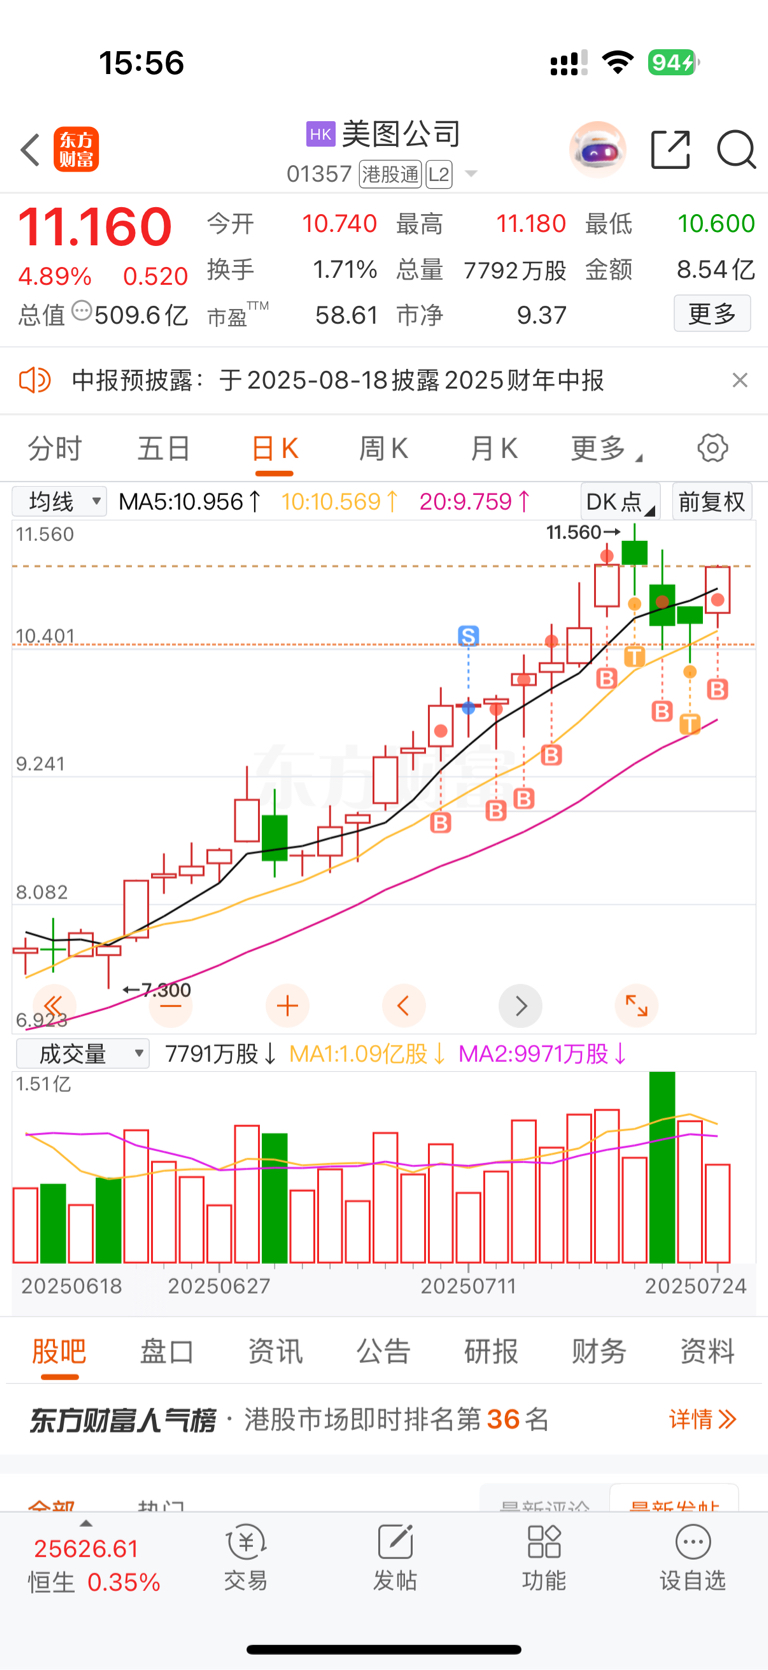Tap the 更多 quote details button
Screen dimensions: 768x1670
[712, 314]
